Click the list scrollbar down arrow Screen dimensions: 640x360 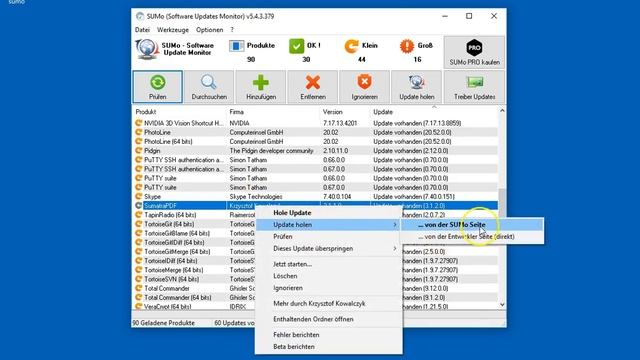point(502,304)
